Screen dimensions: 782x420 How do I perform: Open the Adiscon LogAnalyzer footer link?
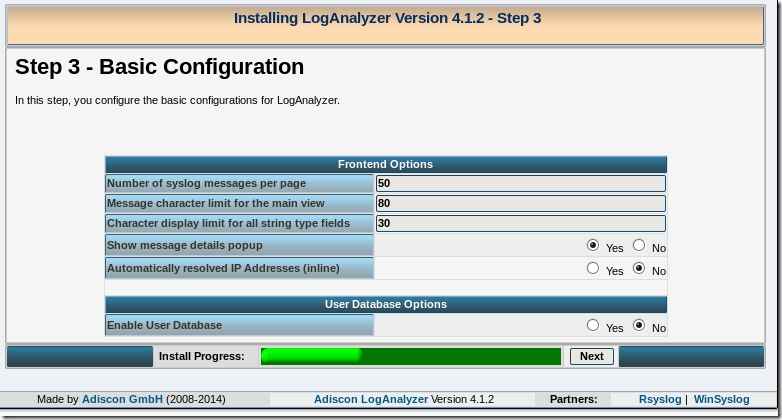371,399
